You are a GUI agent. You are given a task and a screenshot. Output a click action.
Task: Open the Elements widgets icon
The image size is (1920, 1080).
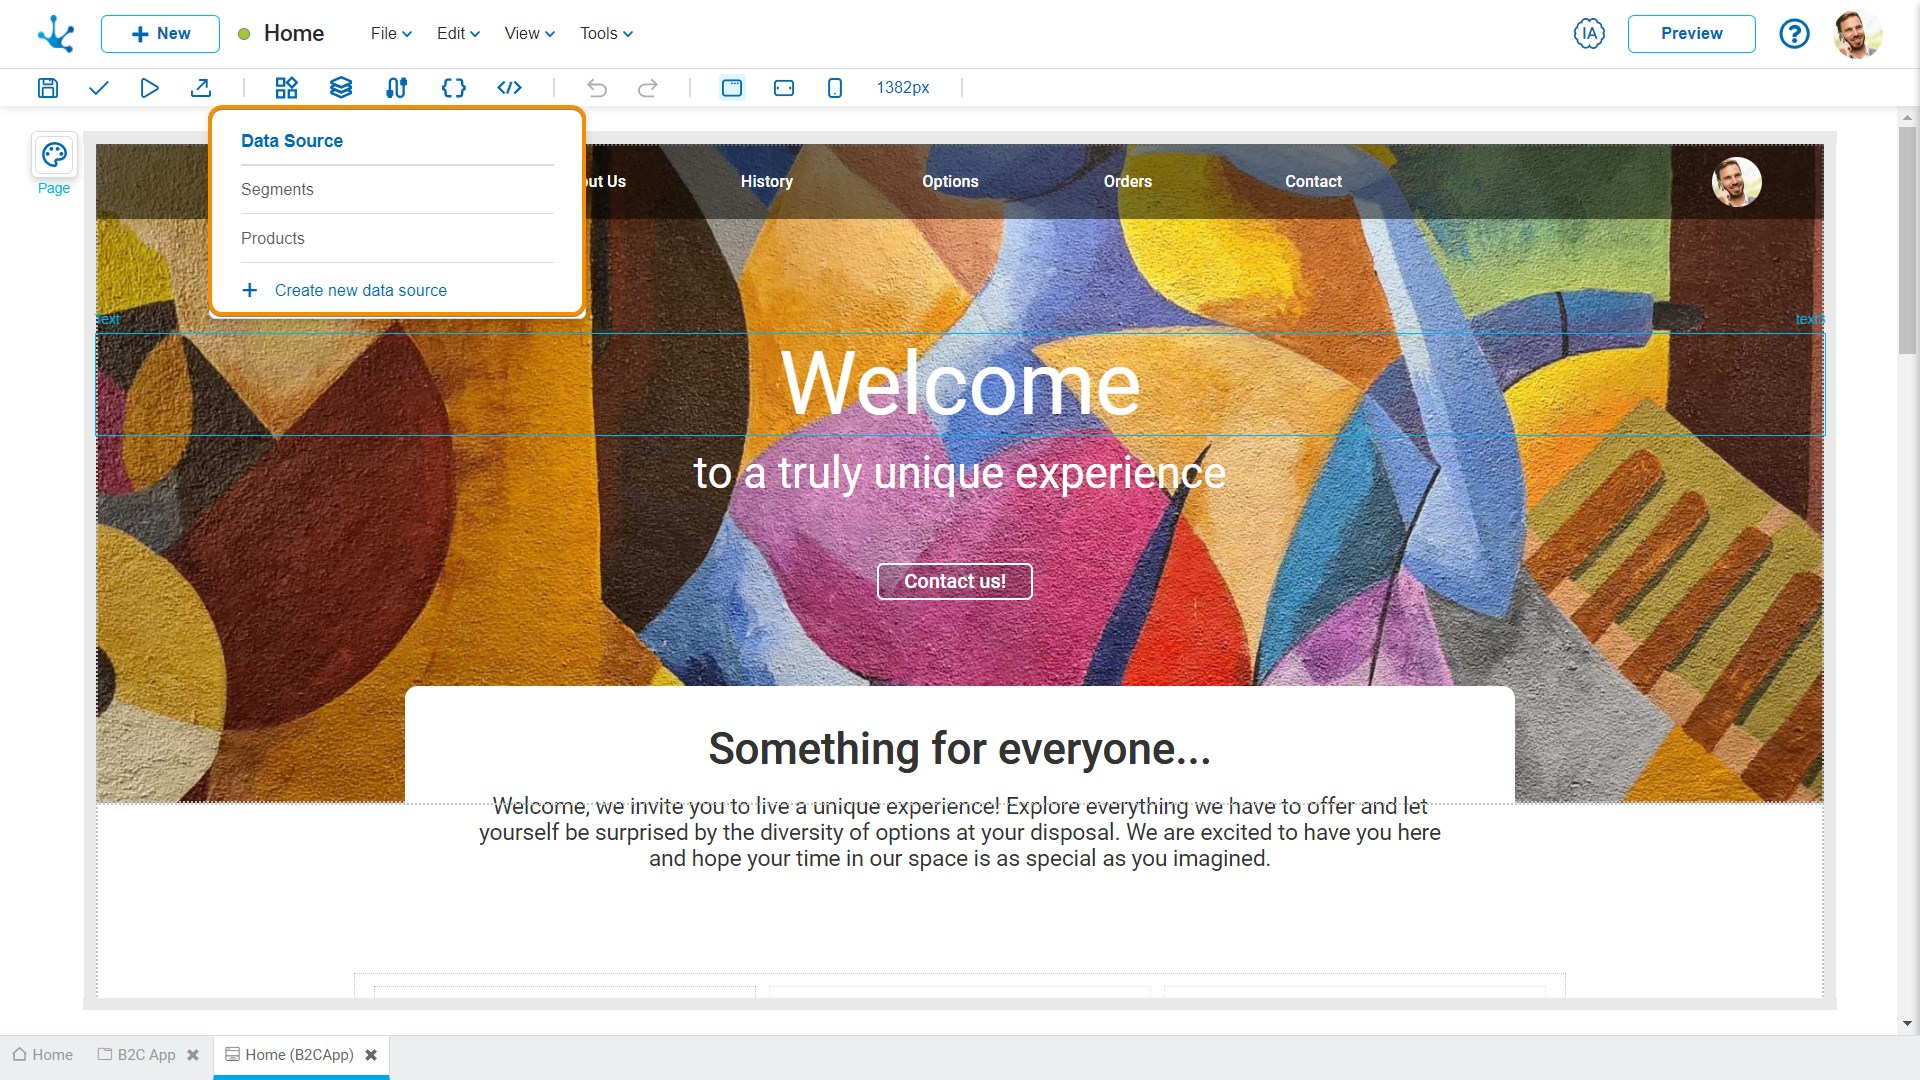pyautogui.click(x=286, y=88)
